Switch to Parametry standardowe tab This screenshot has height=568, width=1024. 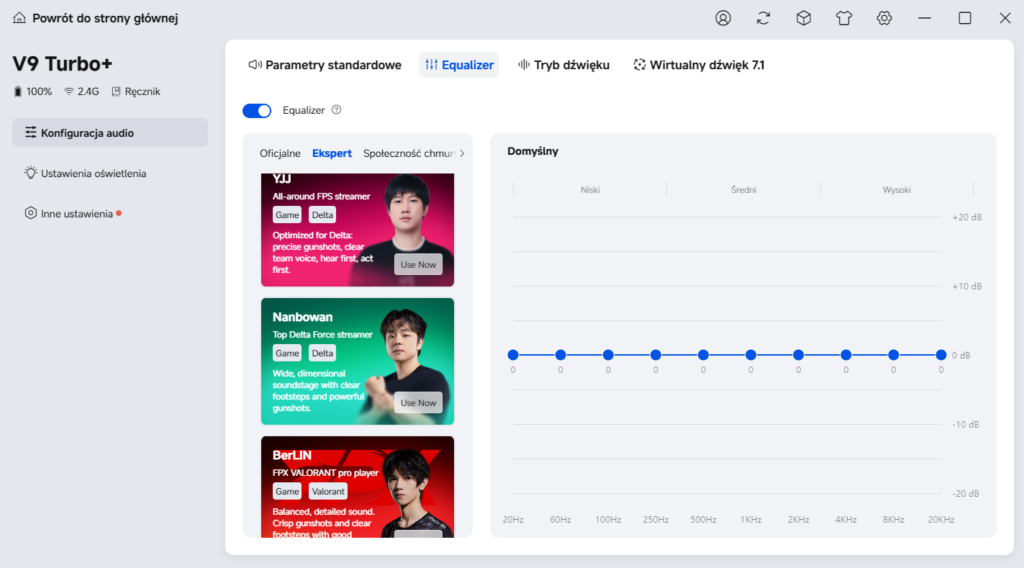(x=325, y=65)
